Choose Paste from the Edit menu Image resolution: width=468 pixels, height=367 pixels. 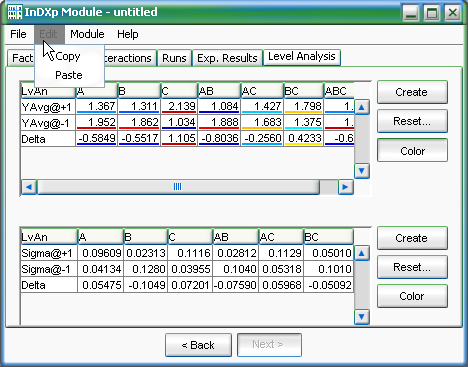[69, 75]
